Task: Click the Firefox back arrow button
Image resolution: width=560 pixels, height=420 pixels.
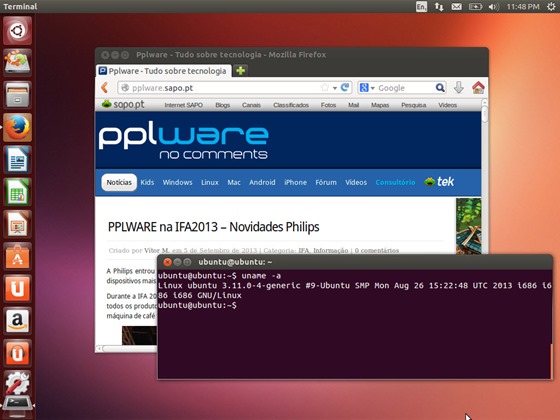Action: 105,88
